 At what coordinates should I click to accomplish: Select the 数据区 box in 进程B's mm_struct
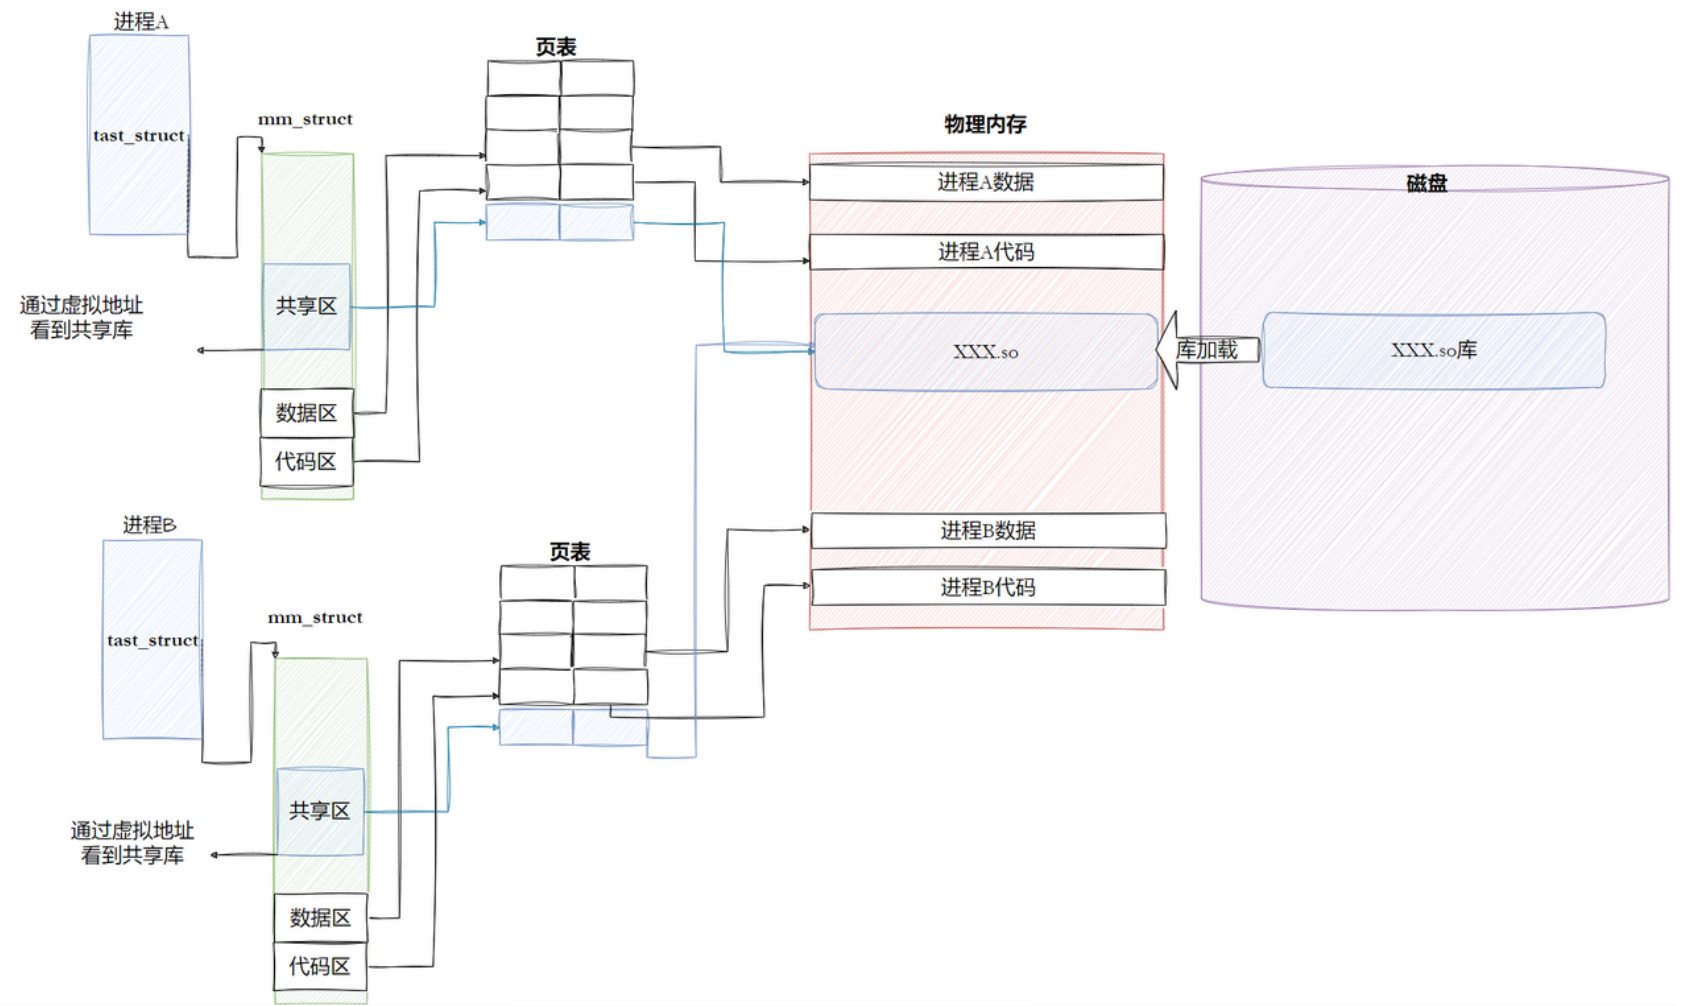320,918
